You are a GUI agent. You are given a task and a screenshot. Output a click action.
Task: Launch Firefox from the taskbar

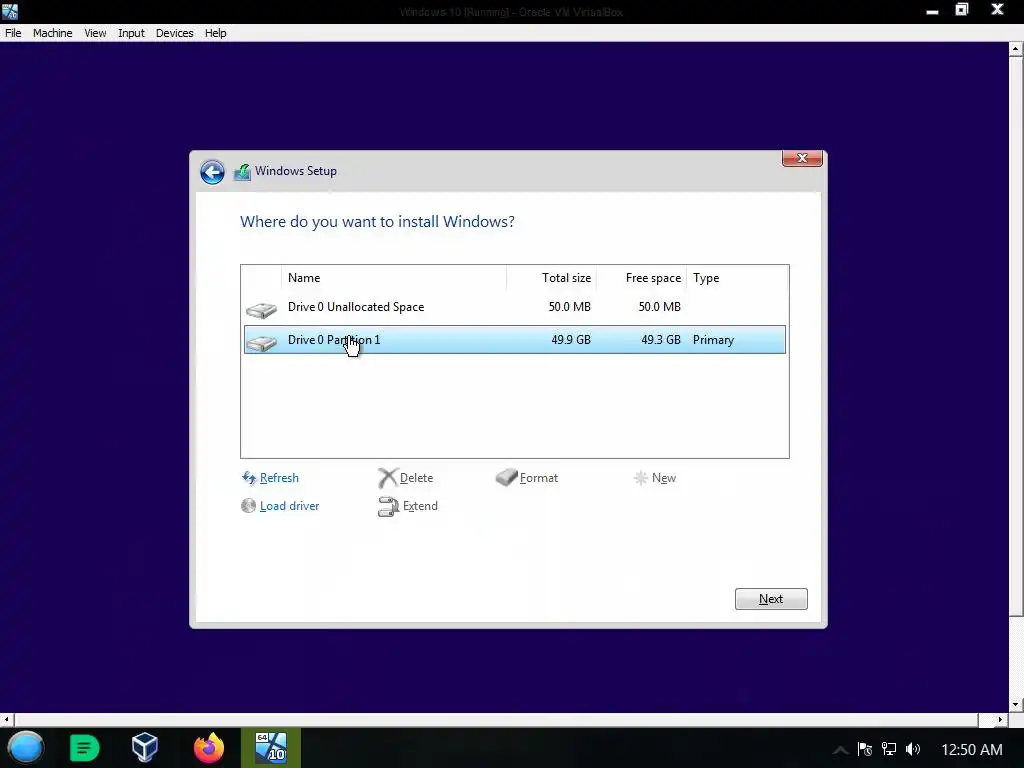pos(209,748)
